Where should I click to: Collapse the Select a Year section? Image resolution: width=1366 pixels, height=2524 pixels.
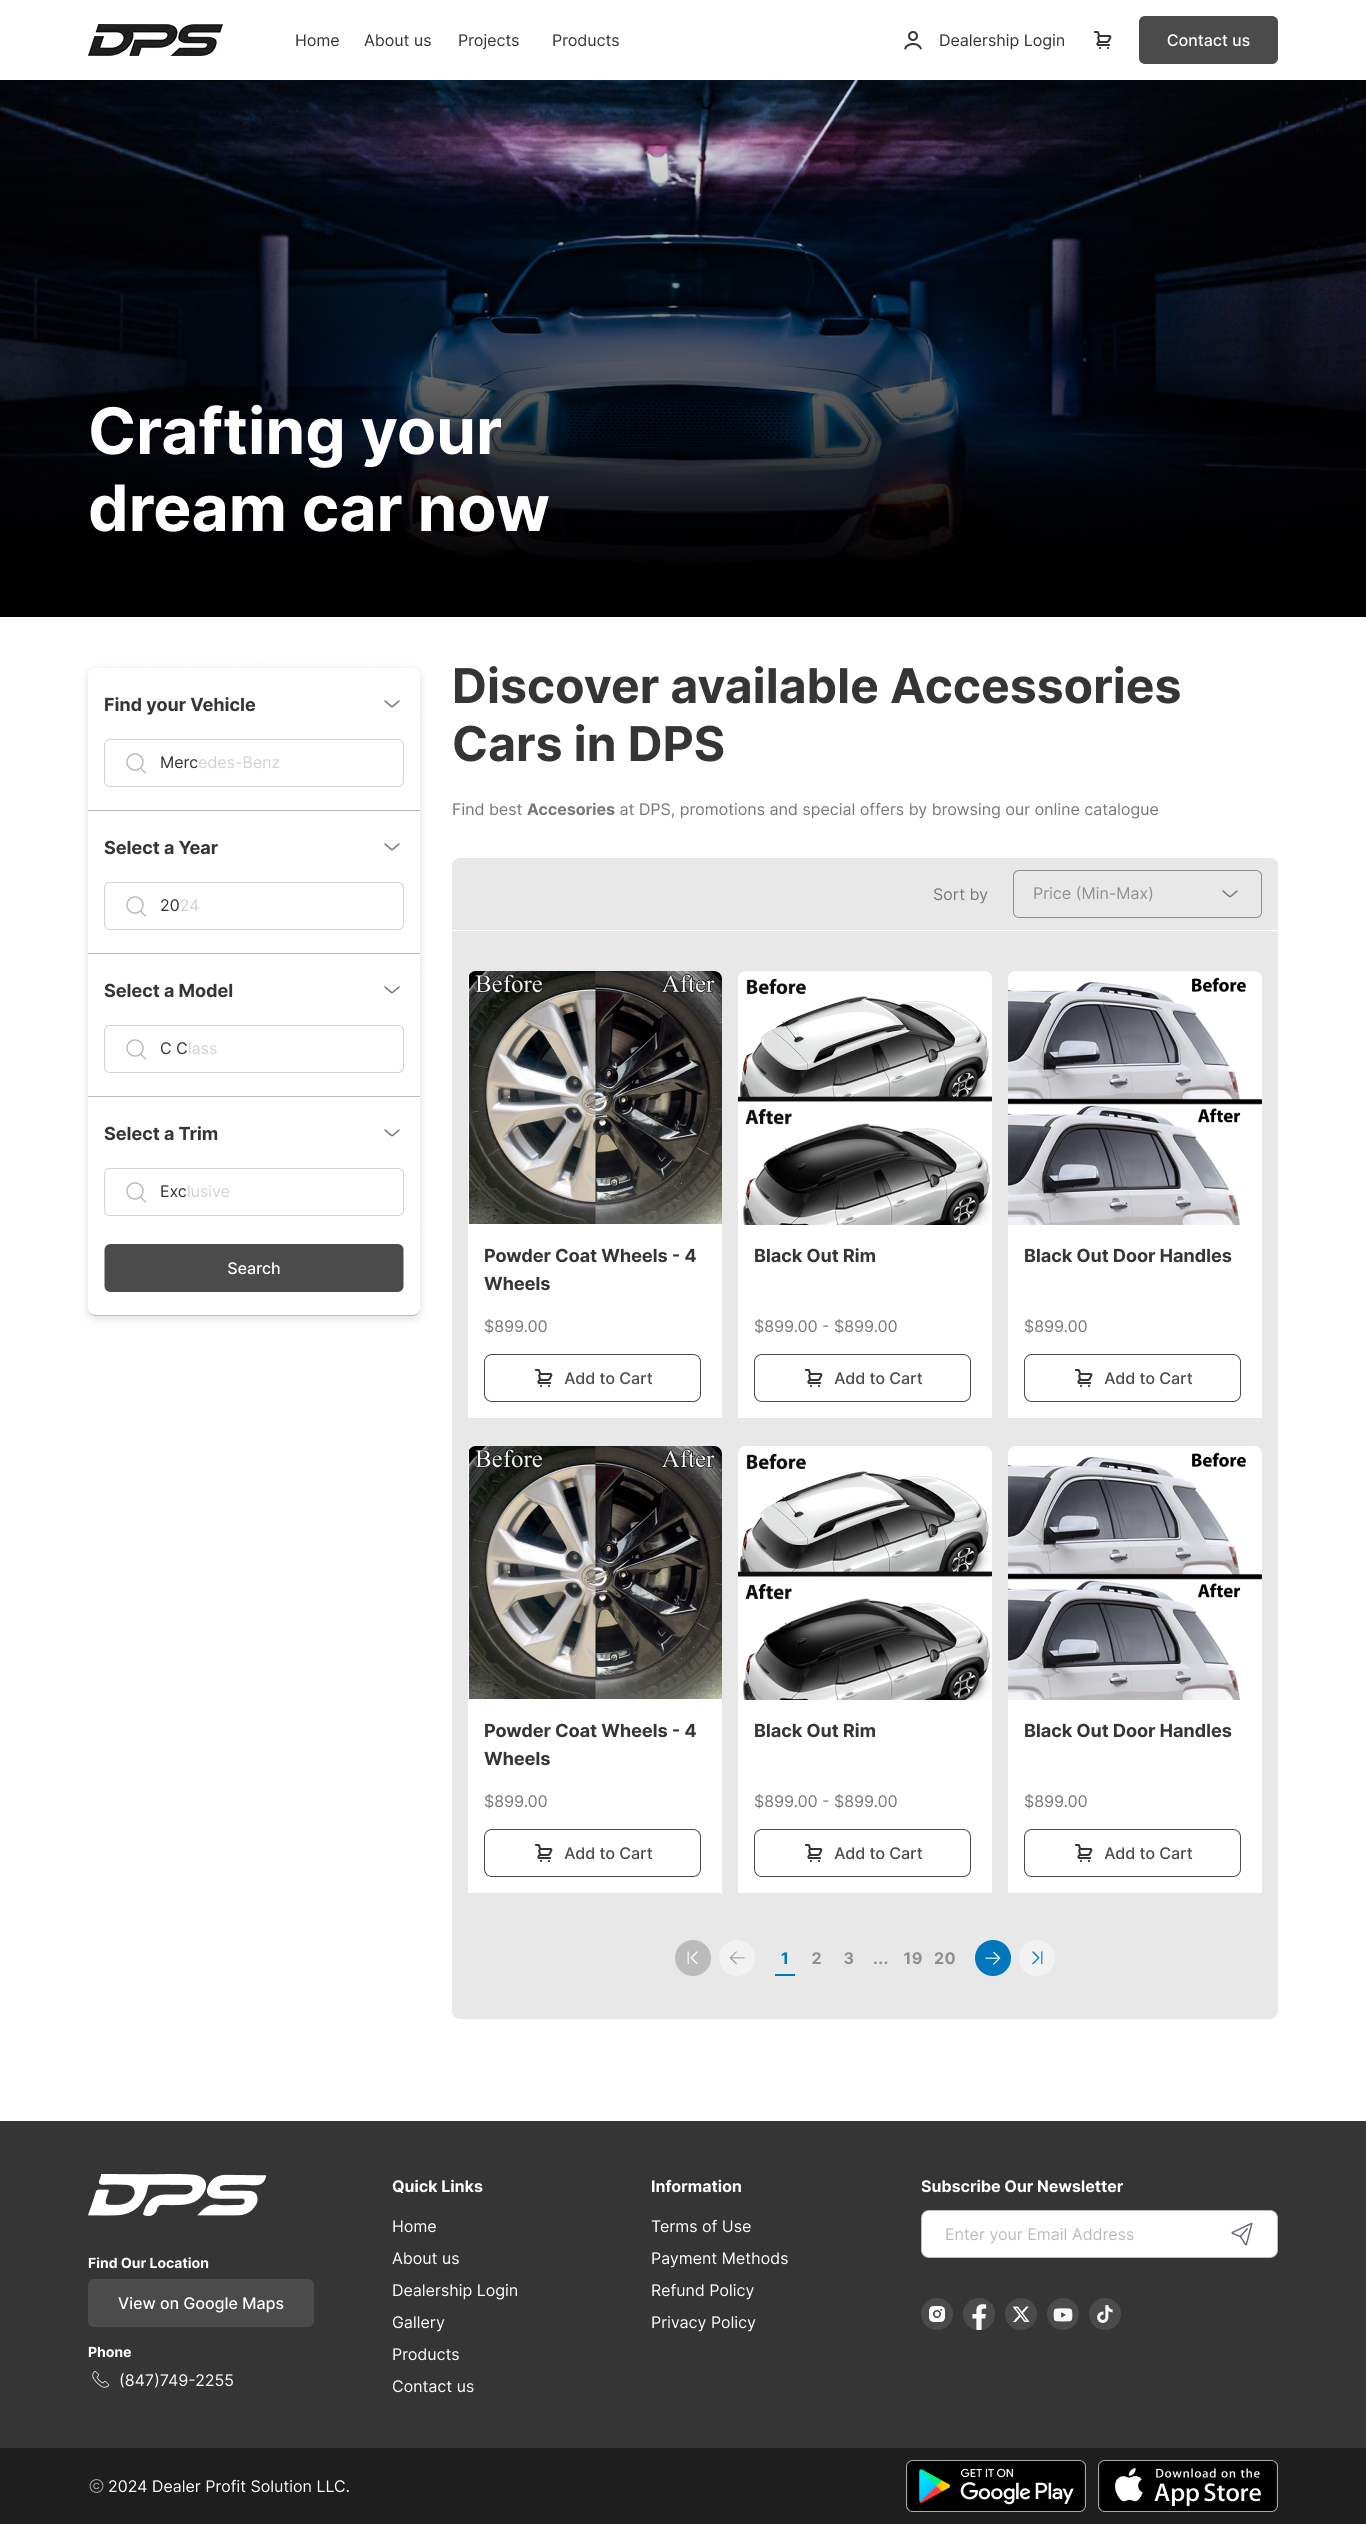[x=392, y=847]
